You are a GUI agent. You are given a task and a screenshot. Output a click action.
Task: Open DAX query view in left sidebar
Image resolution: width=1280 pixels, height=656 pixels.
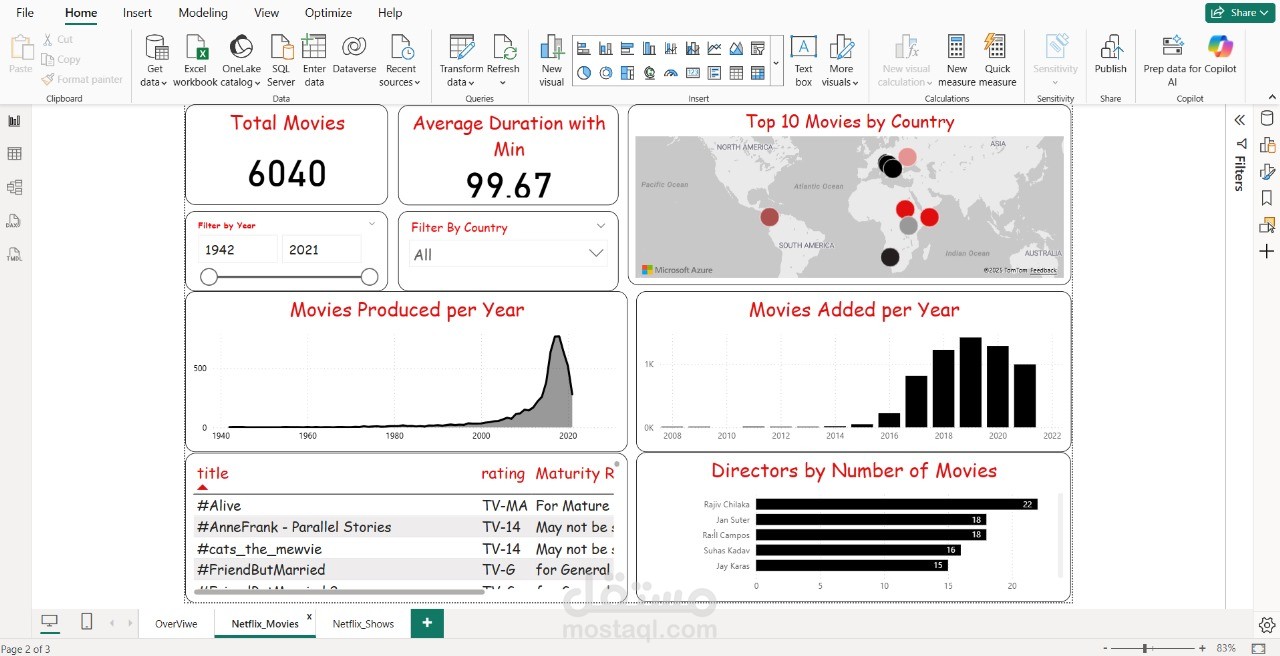click(15, 221)
